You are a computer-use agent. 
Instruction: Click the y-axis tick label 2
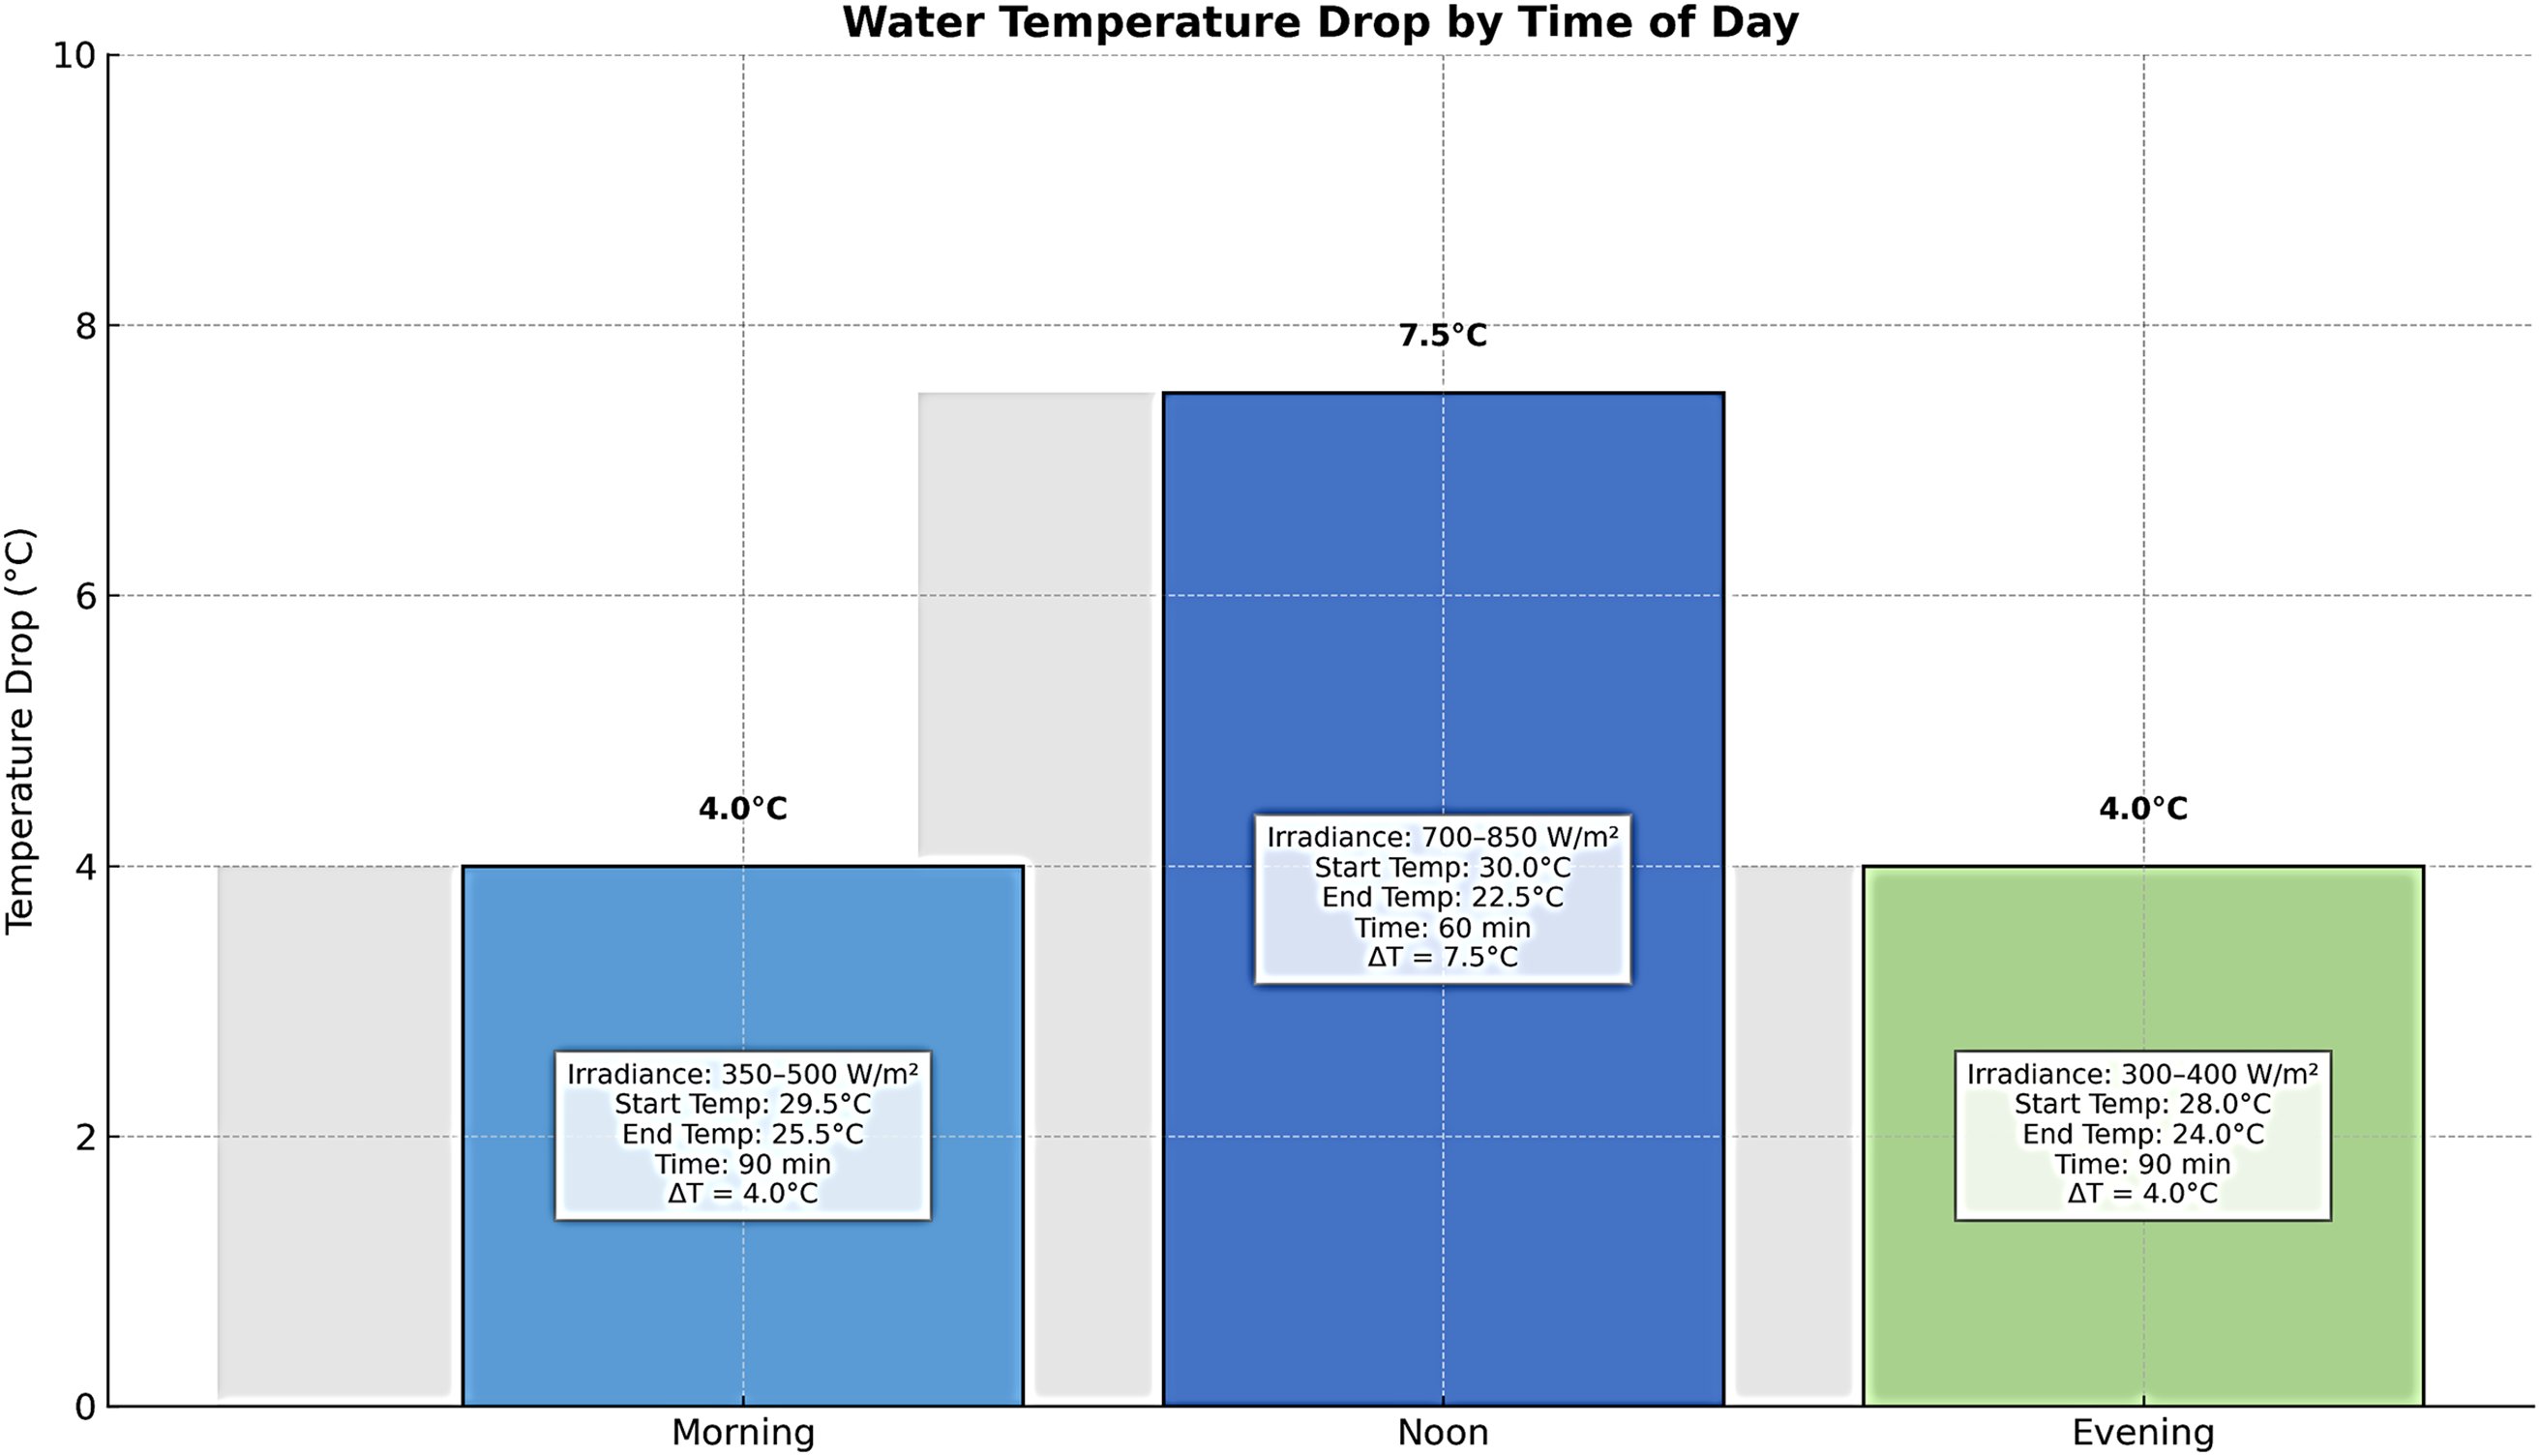85,1137
